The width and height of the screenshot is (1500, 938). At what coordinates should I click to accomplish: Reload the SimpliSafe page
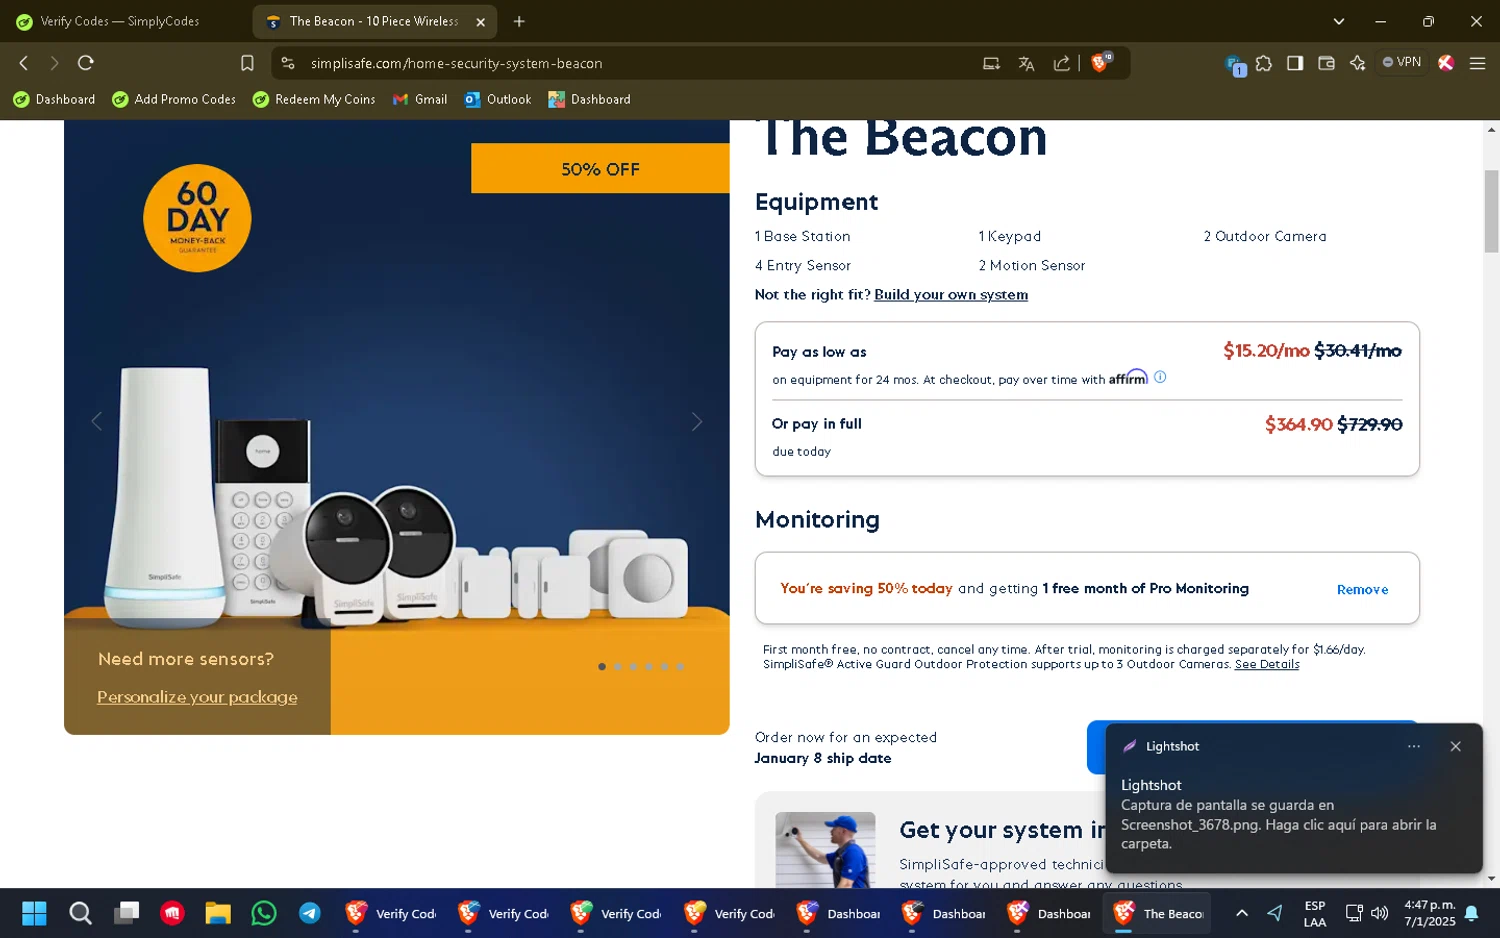[86, 63]
